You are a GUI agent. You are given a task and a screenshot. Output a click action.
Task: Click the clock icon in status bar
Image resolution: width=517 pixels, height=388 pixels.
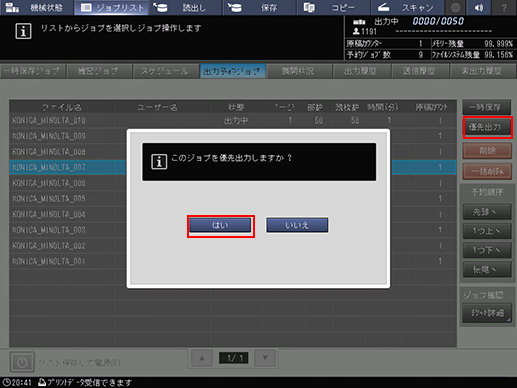click(x=6, y=382)
